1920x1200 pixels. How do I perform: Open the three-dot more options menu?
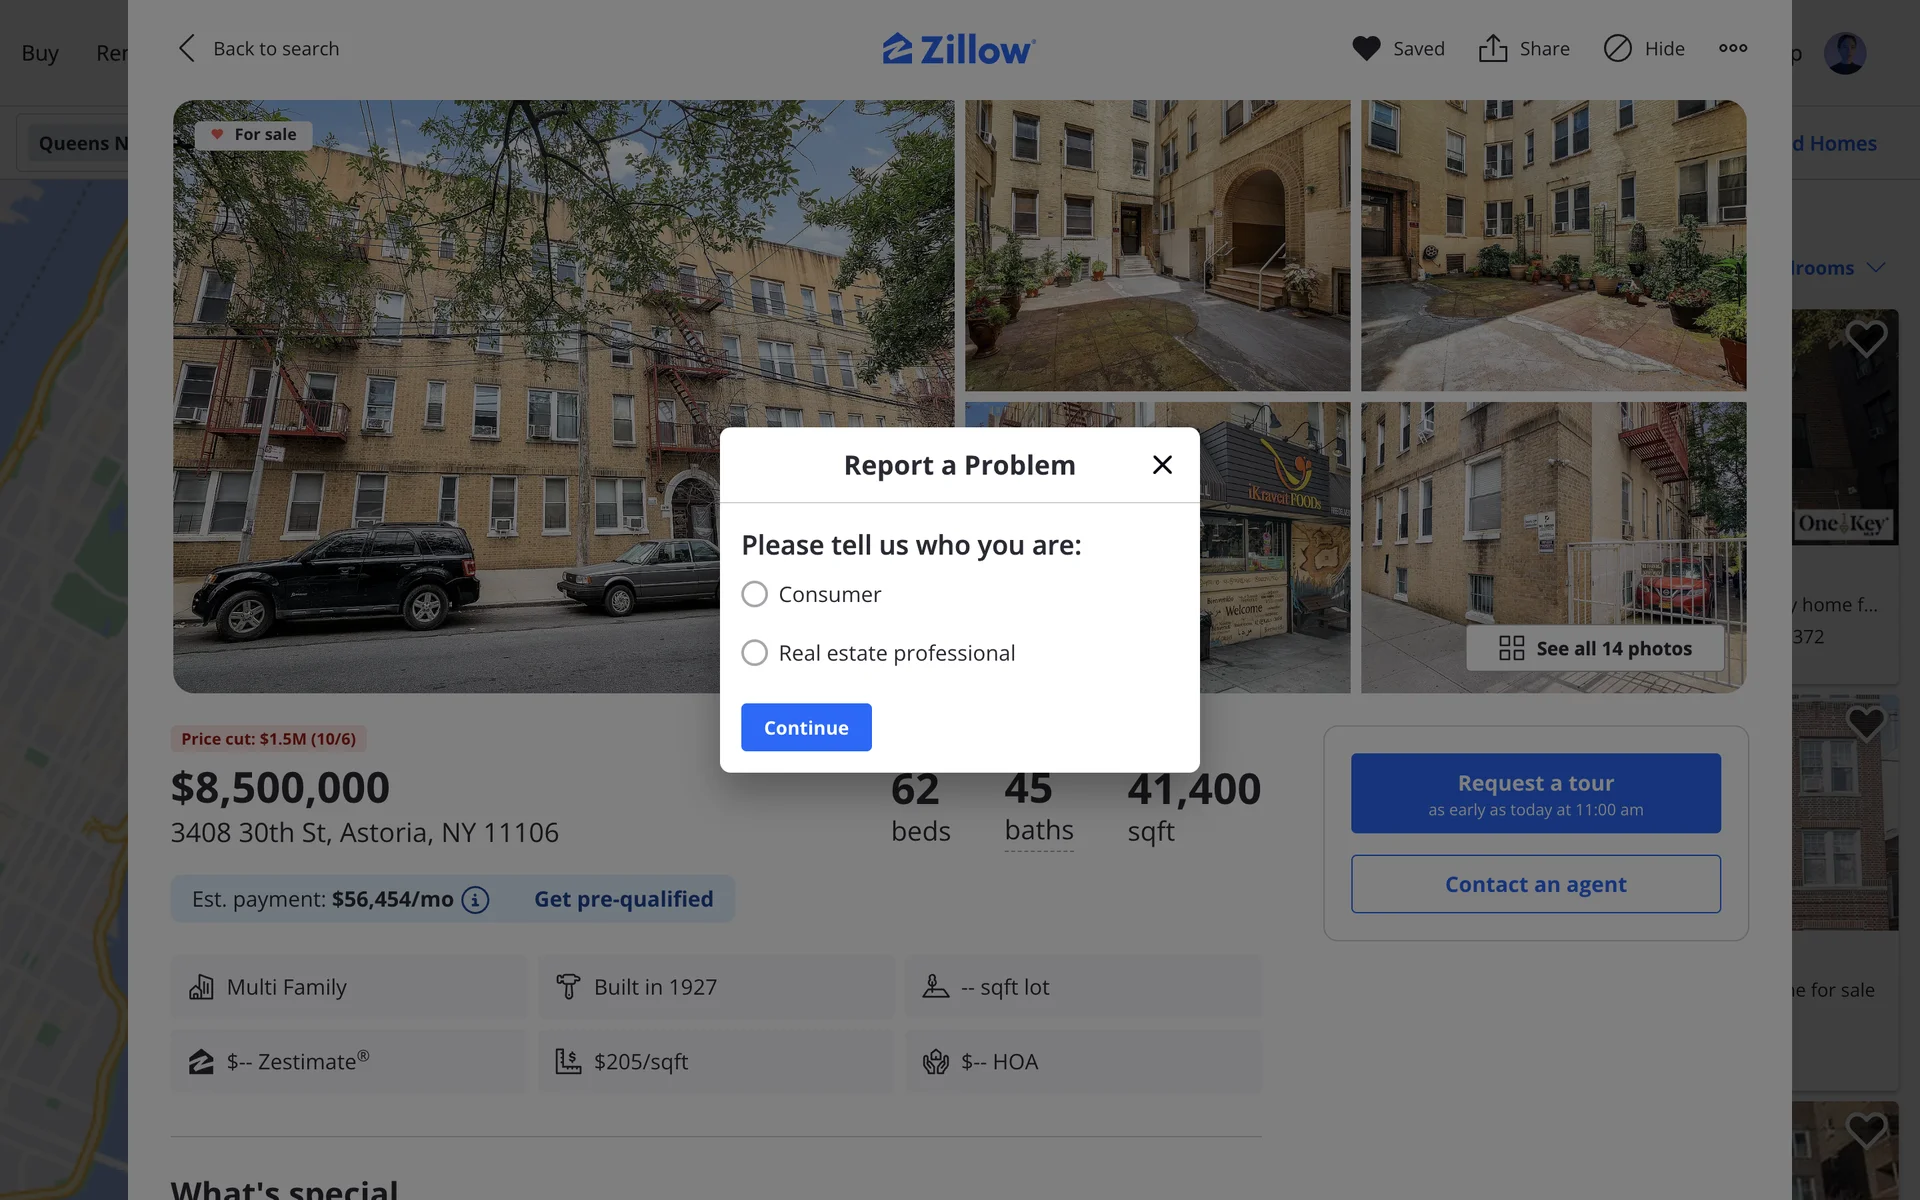[1733, 48]
